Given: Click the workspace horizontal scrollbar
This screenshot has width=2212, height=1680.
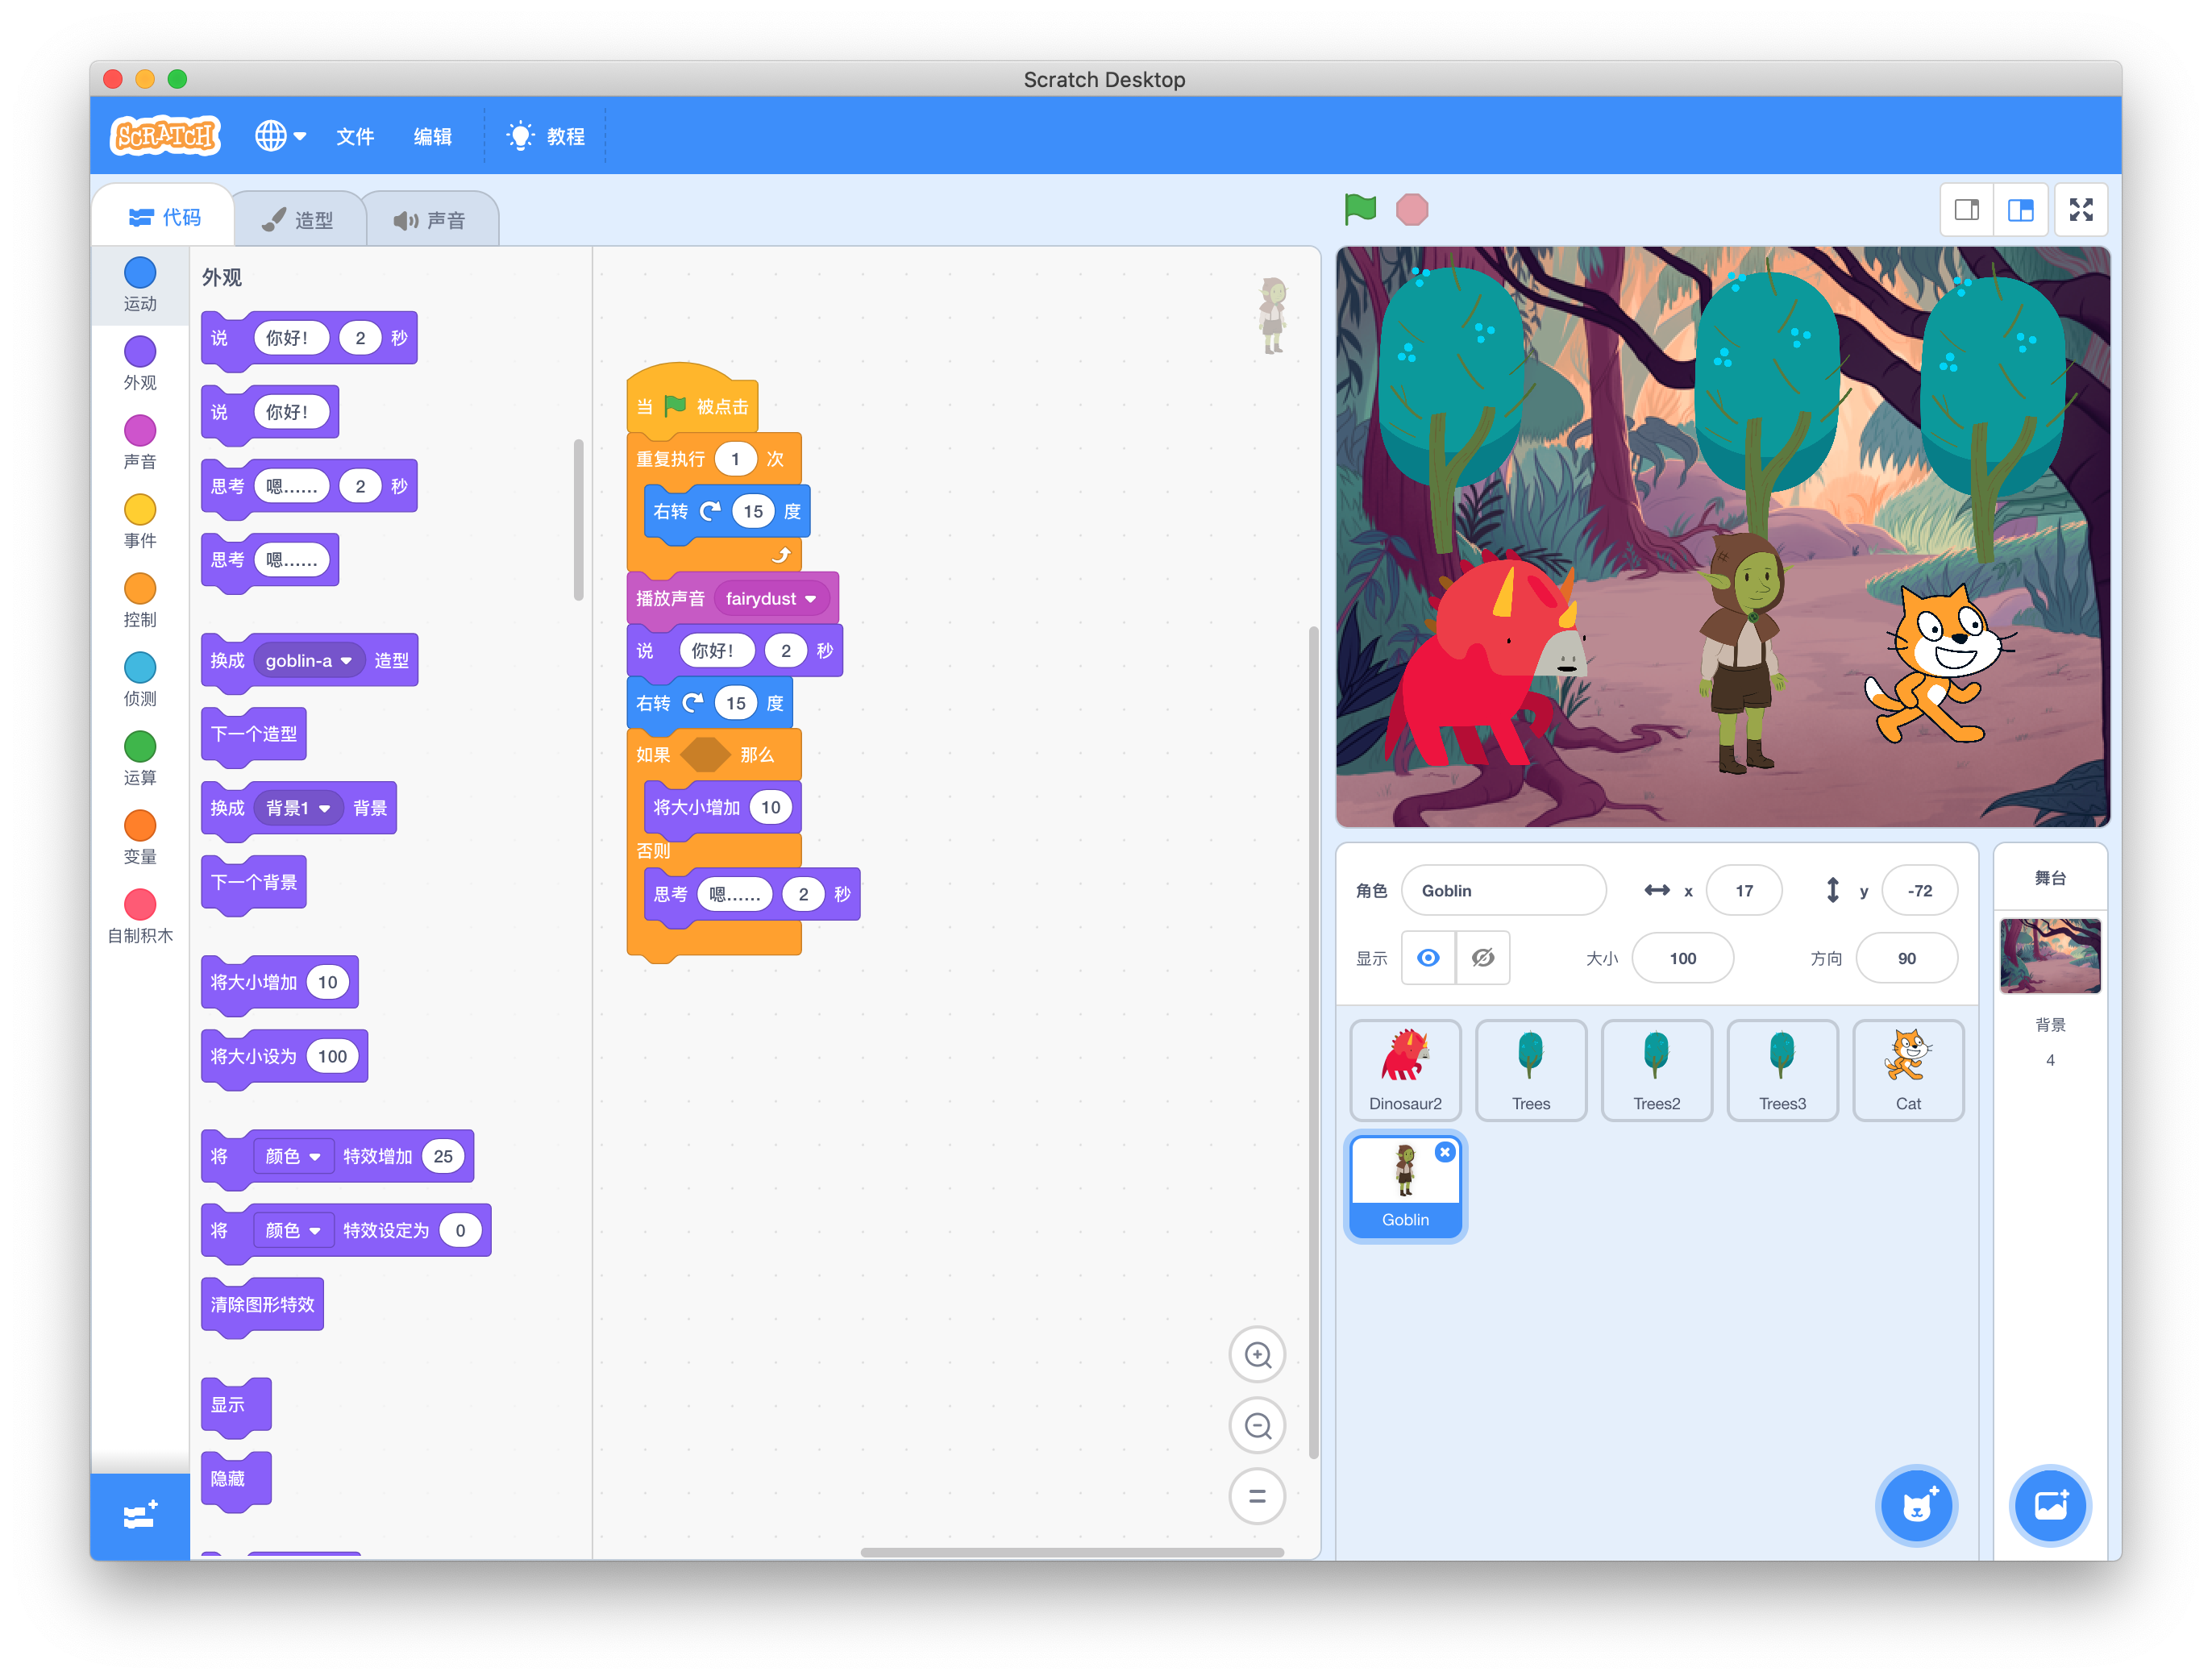Looking at the screenshot, I should [x=1072, y=1552].
